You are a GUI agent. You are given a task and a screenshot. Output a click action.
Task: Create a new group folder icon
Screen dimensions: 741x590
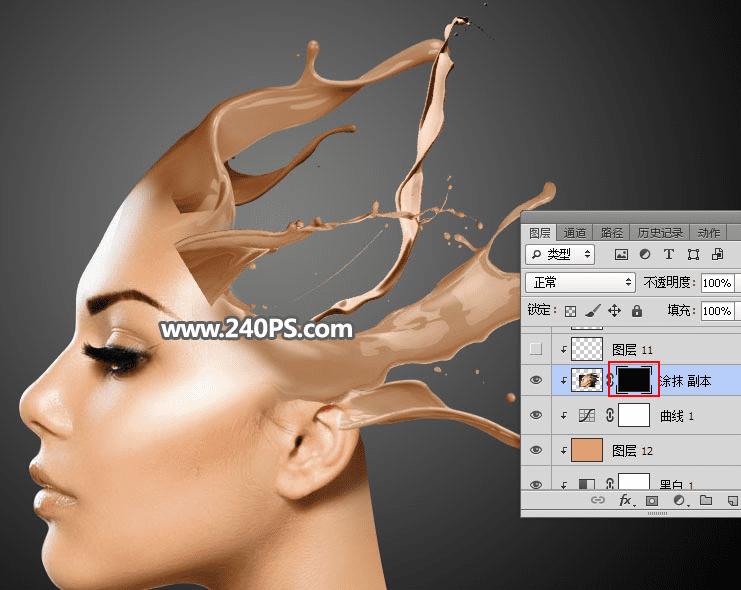706,500
